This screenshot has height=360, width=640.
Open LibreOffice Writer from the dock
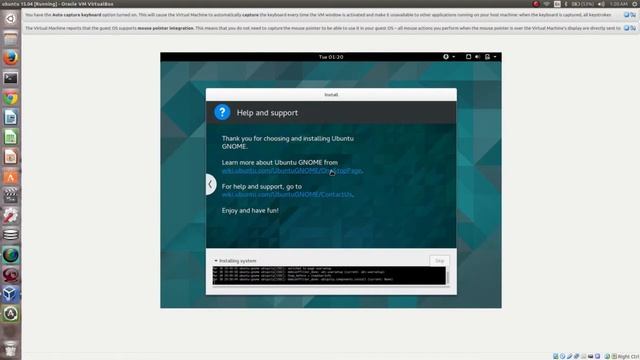pyautogui.click(x=11, y=118)
